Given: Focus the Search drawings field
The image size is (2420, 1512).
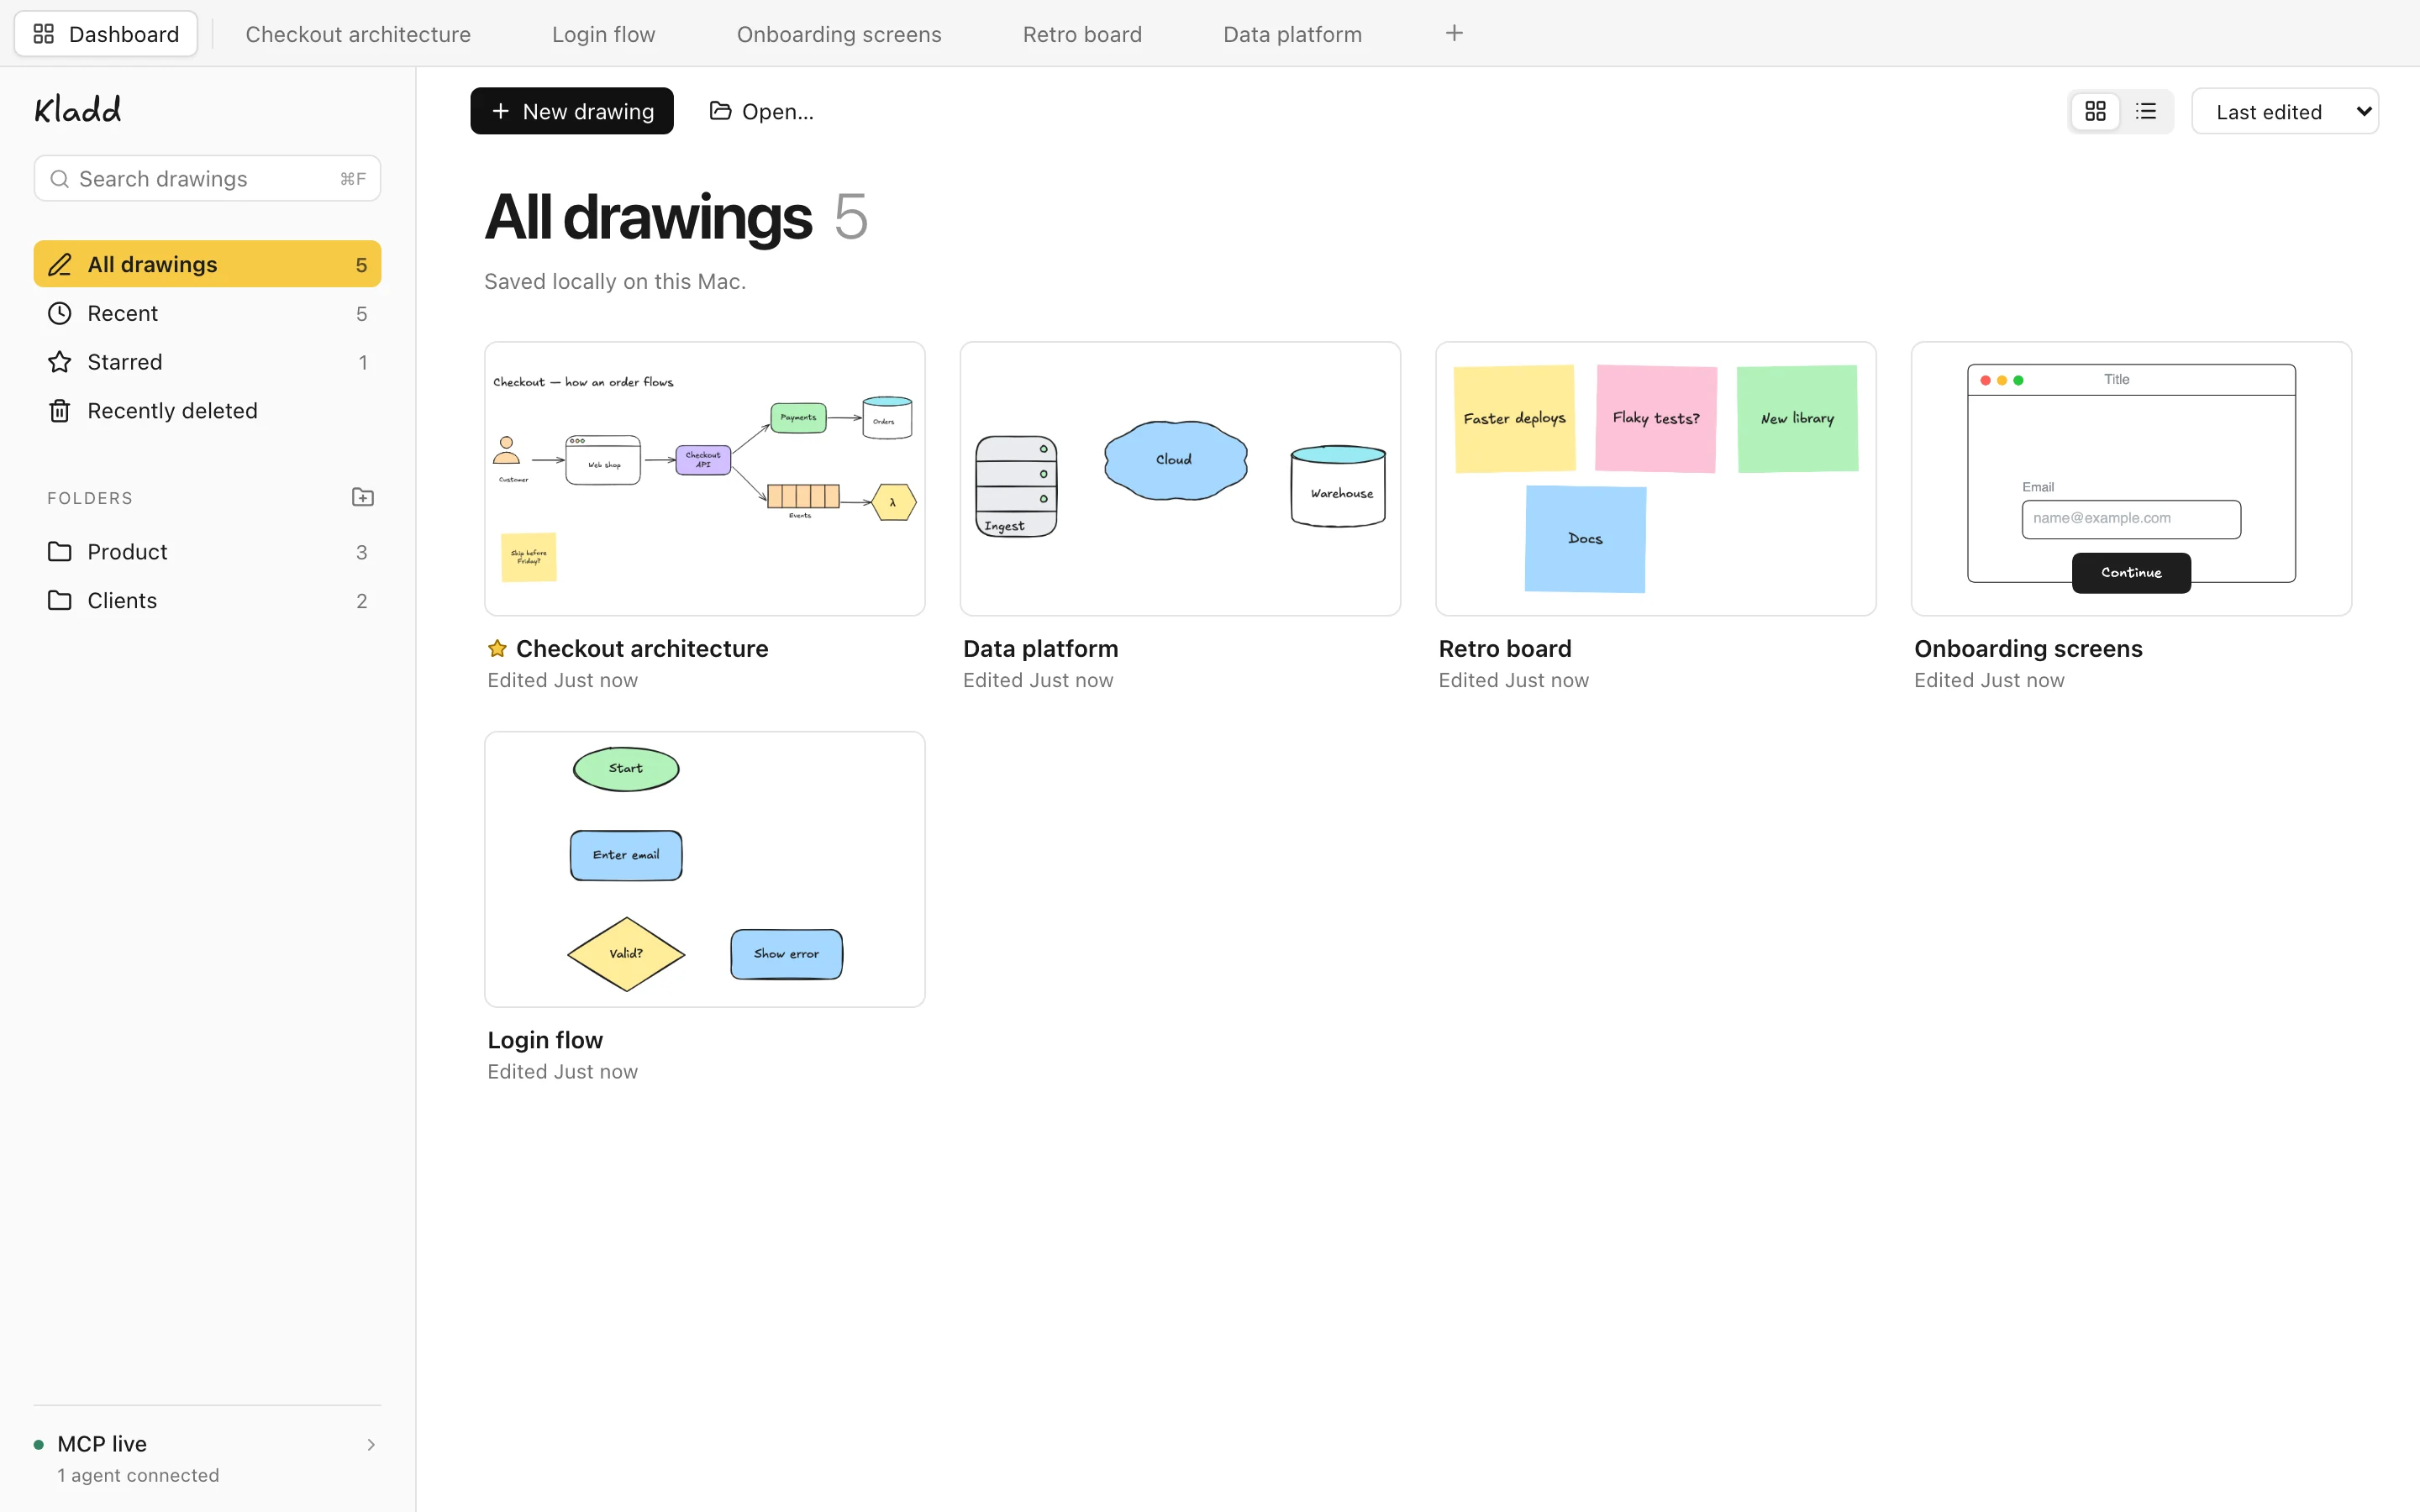Looking at the screenshot, I should pyautogui.click(x=207, y=178).
